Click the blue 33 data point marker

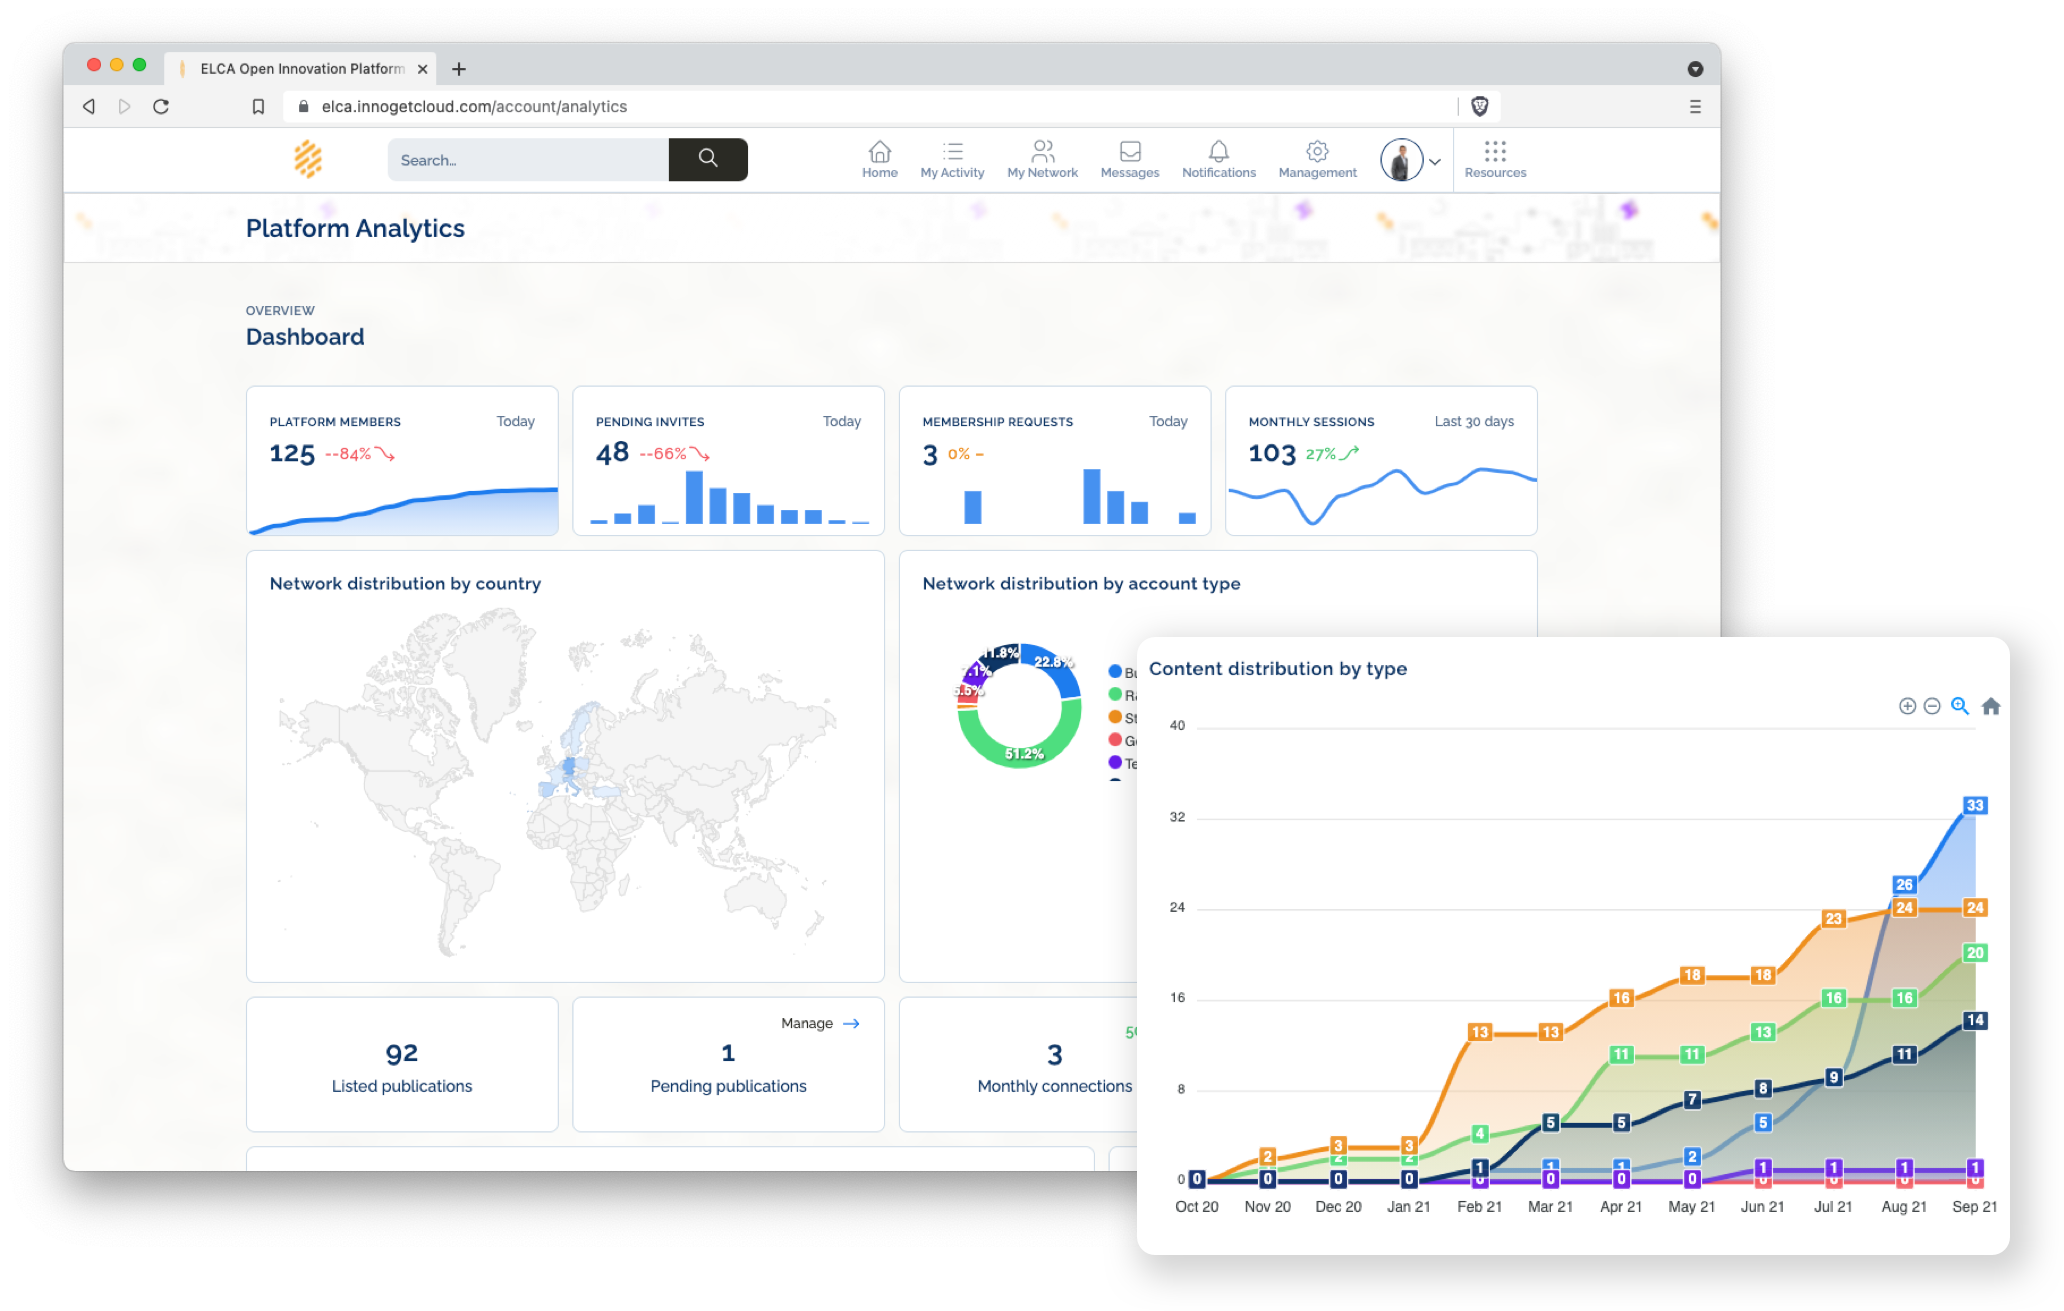1974,805
